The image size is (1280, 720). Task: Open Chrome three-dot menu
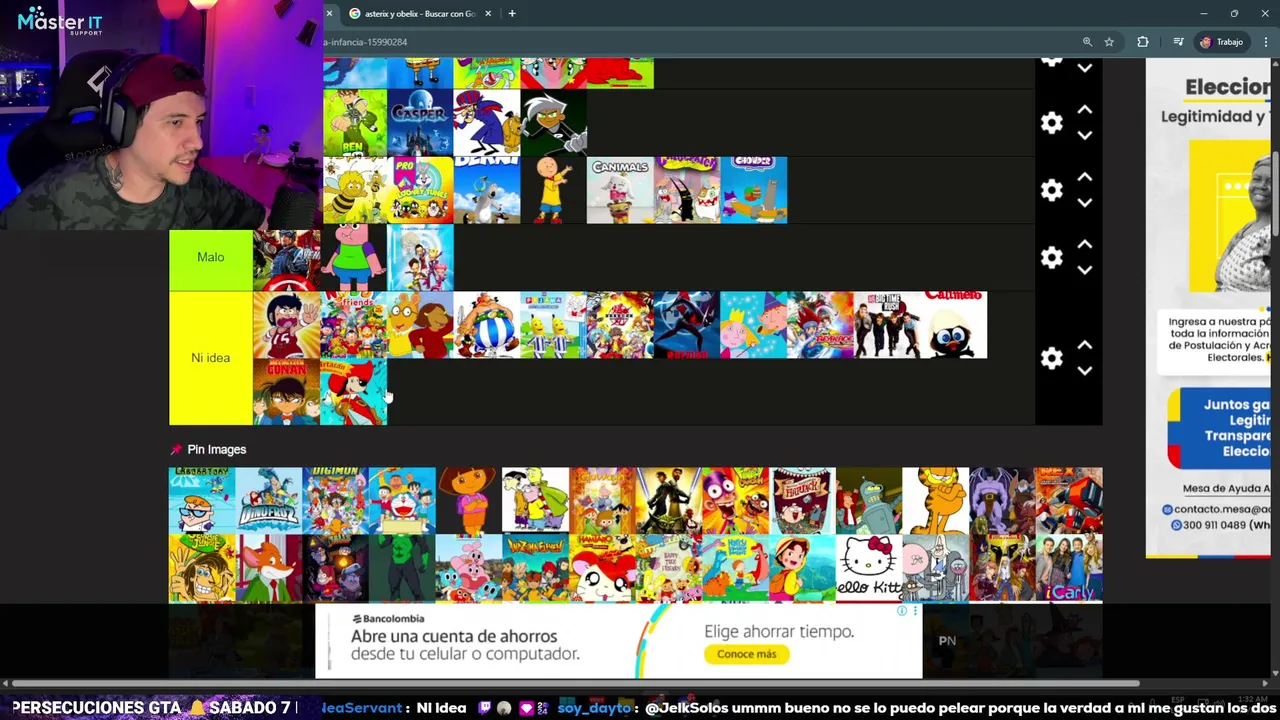1266,42
